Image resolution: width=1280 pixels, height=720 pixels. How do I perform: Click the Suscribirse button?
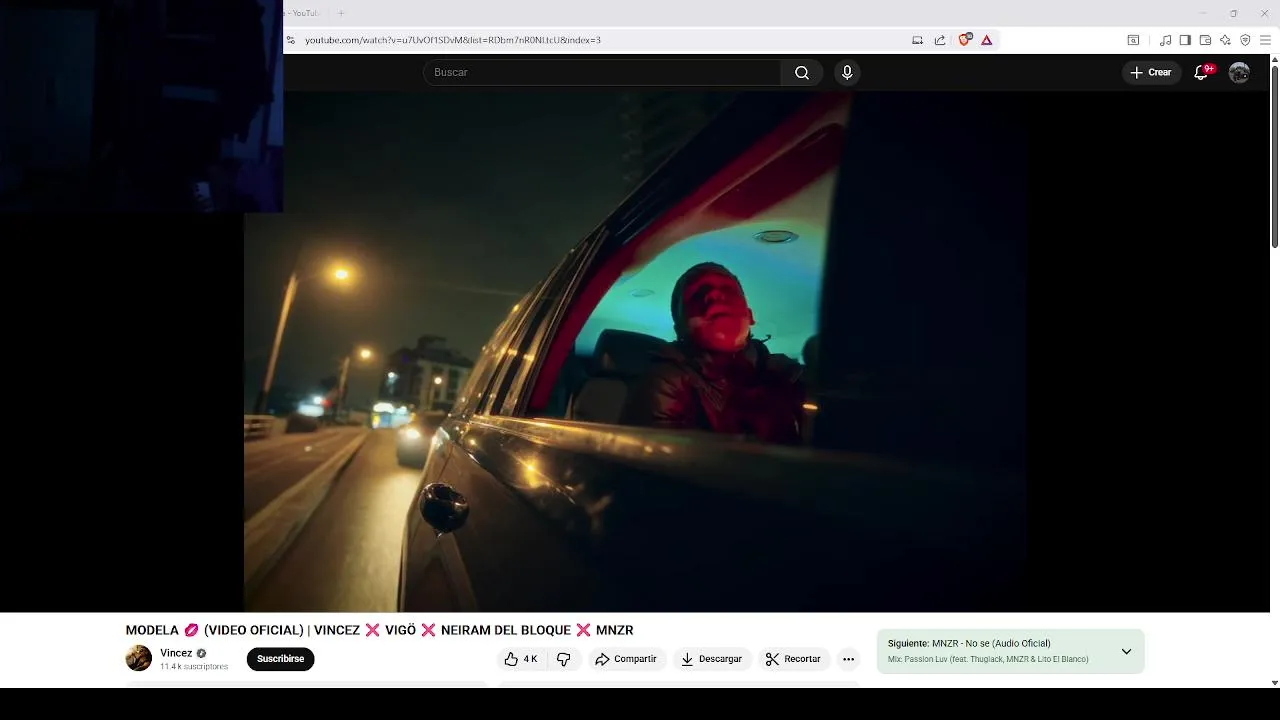[x=280, y=659]
